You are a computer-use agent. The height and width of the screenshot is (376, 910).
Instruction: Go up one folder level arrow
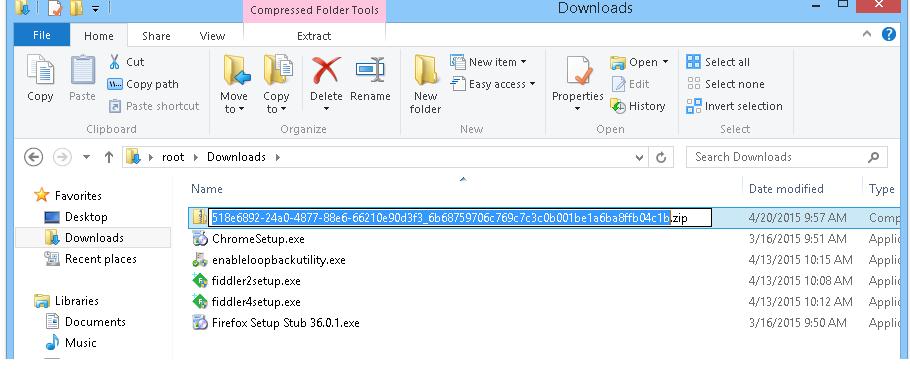coord(109,157)
